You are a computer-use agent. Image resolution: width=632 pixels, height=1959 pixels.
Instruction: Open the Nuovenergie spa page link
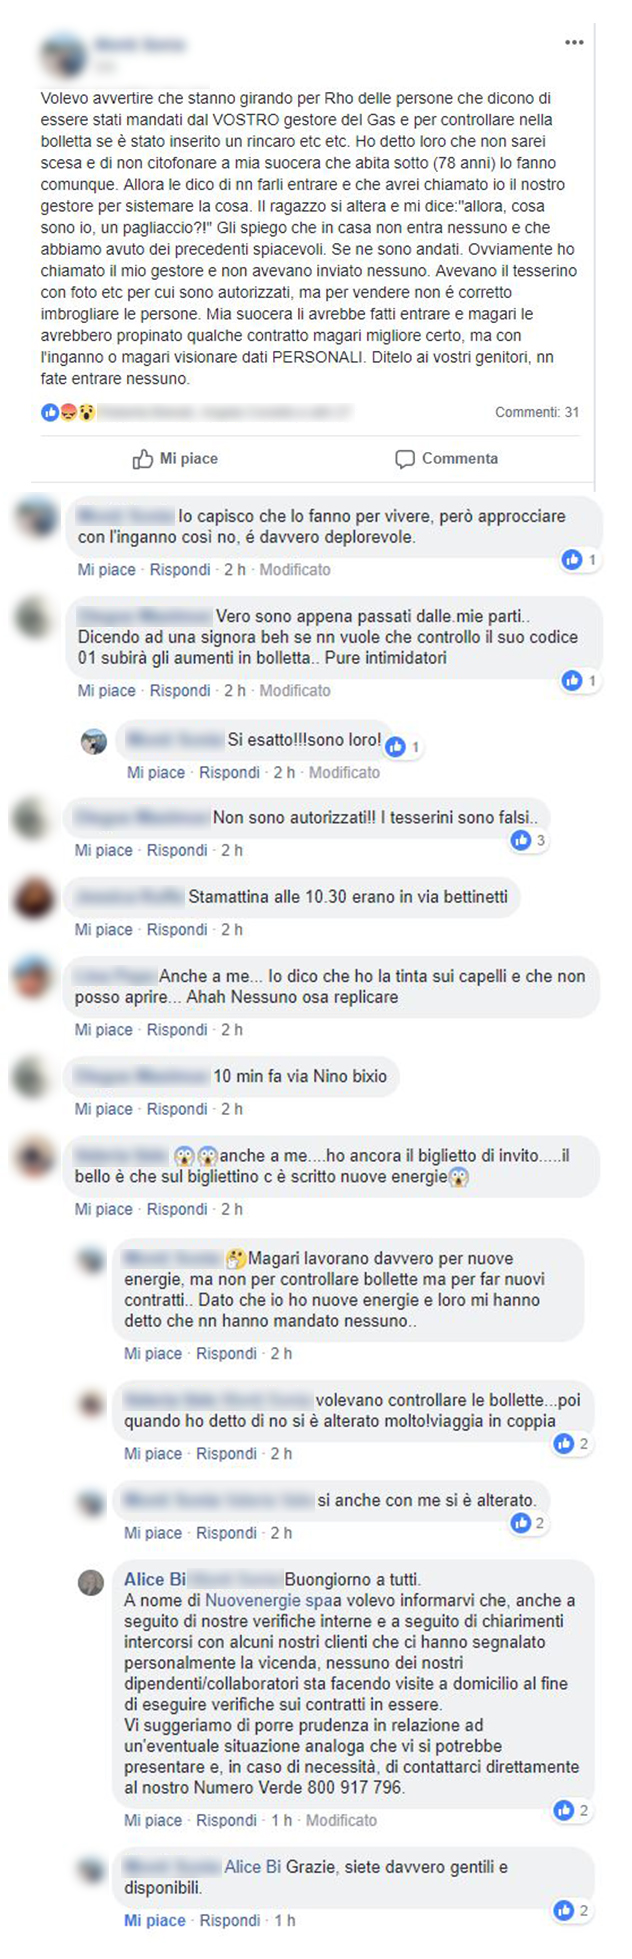click(x=269, y=1600)
